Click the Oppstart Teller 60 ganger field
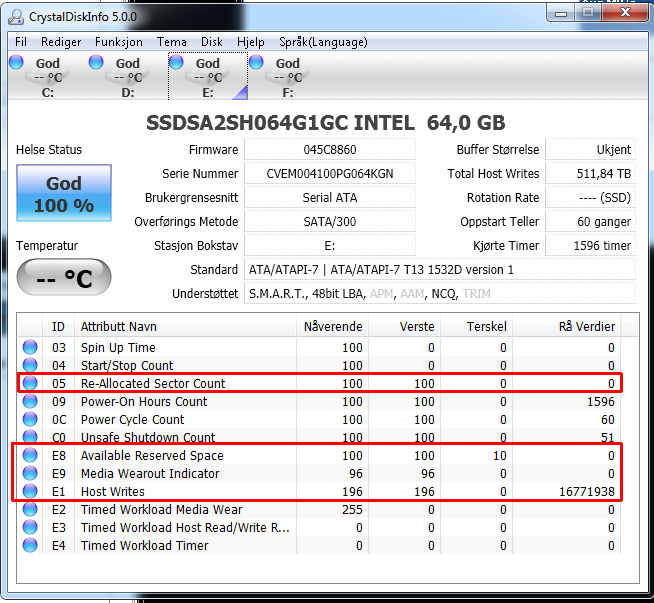The height and width of the screenshot is (603, 654). 591,221
